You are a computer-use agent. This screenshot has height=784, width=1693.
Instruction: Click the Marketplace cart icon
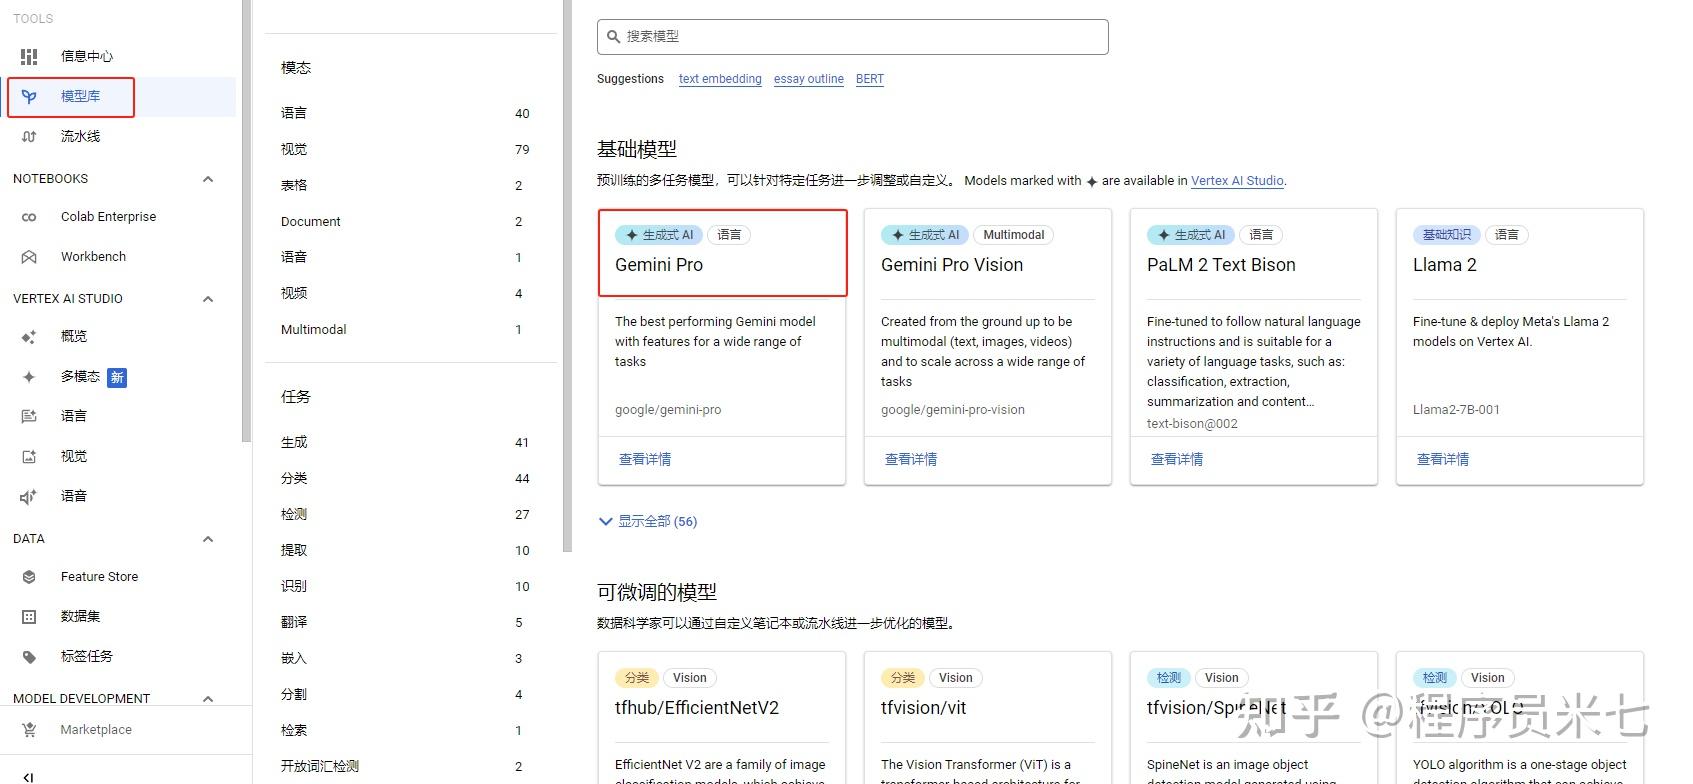click(x=29, y=730)
